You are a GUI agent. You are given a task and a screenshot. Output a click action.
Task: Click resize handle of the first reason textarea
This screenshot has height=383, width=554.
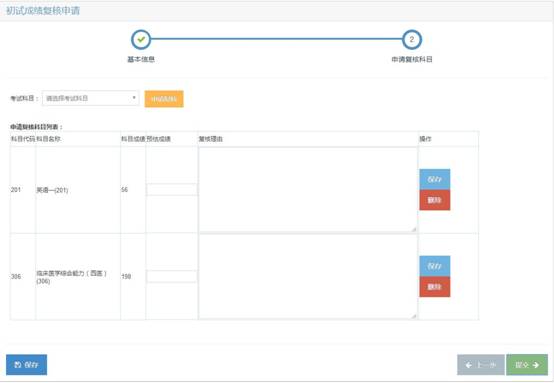(414, 229)
